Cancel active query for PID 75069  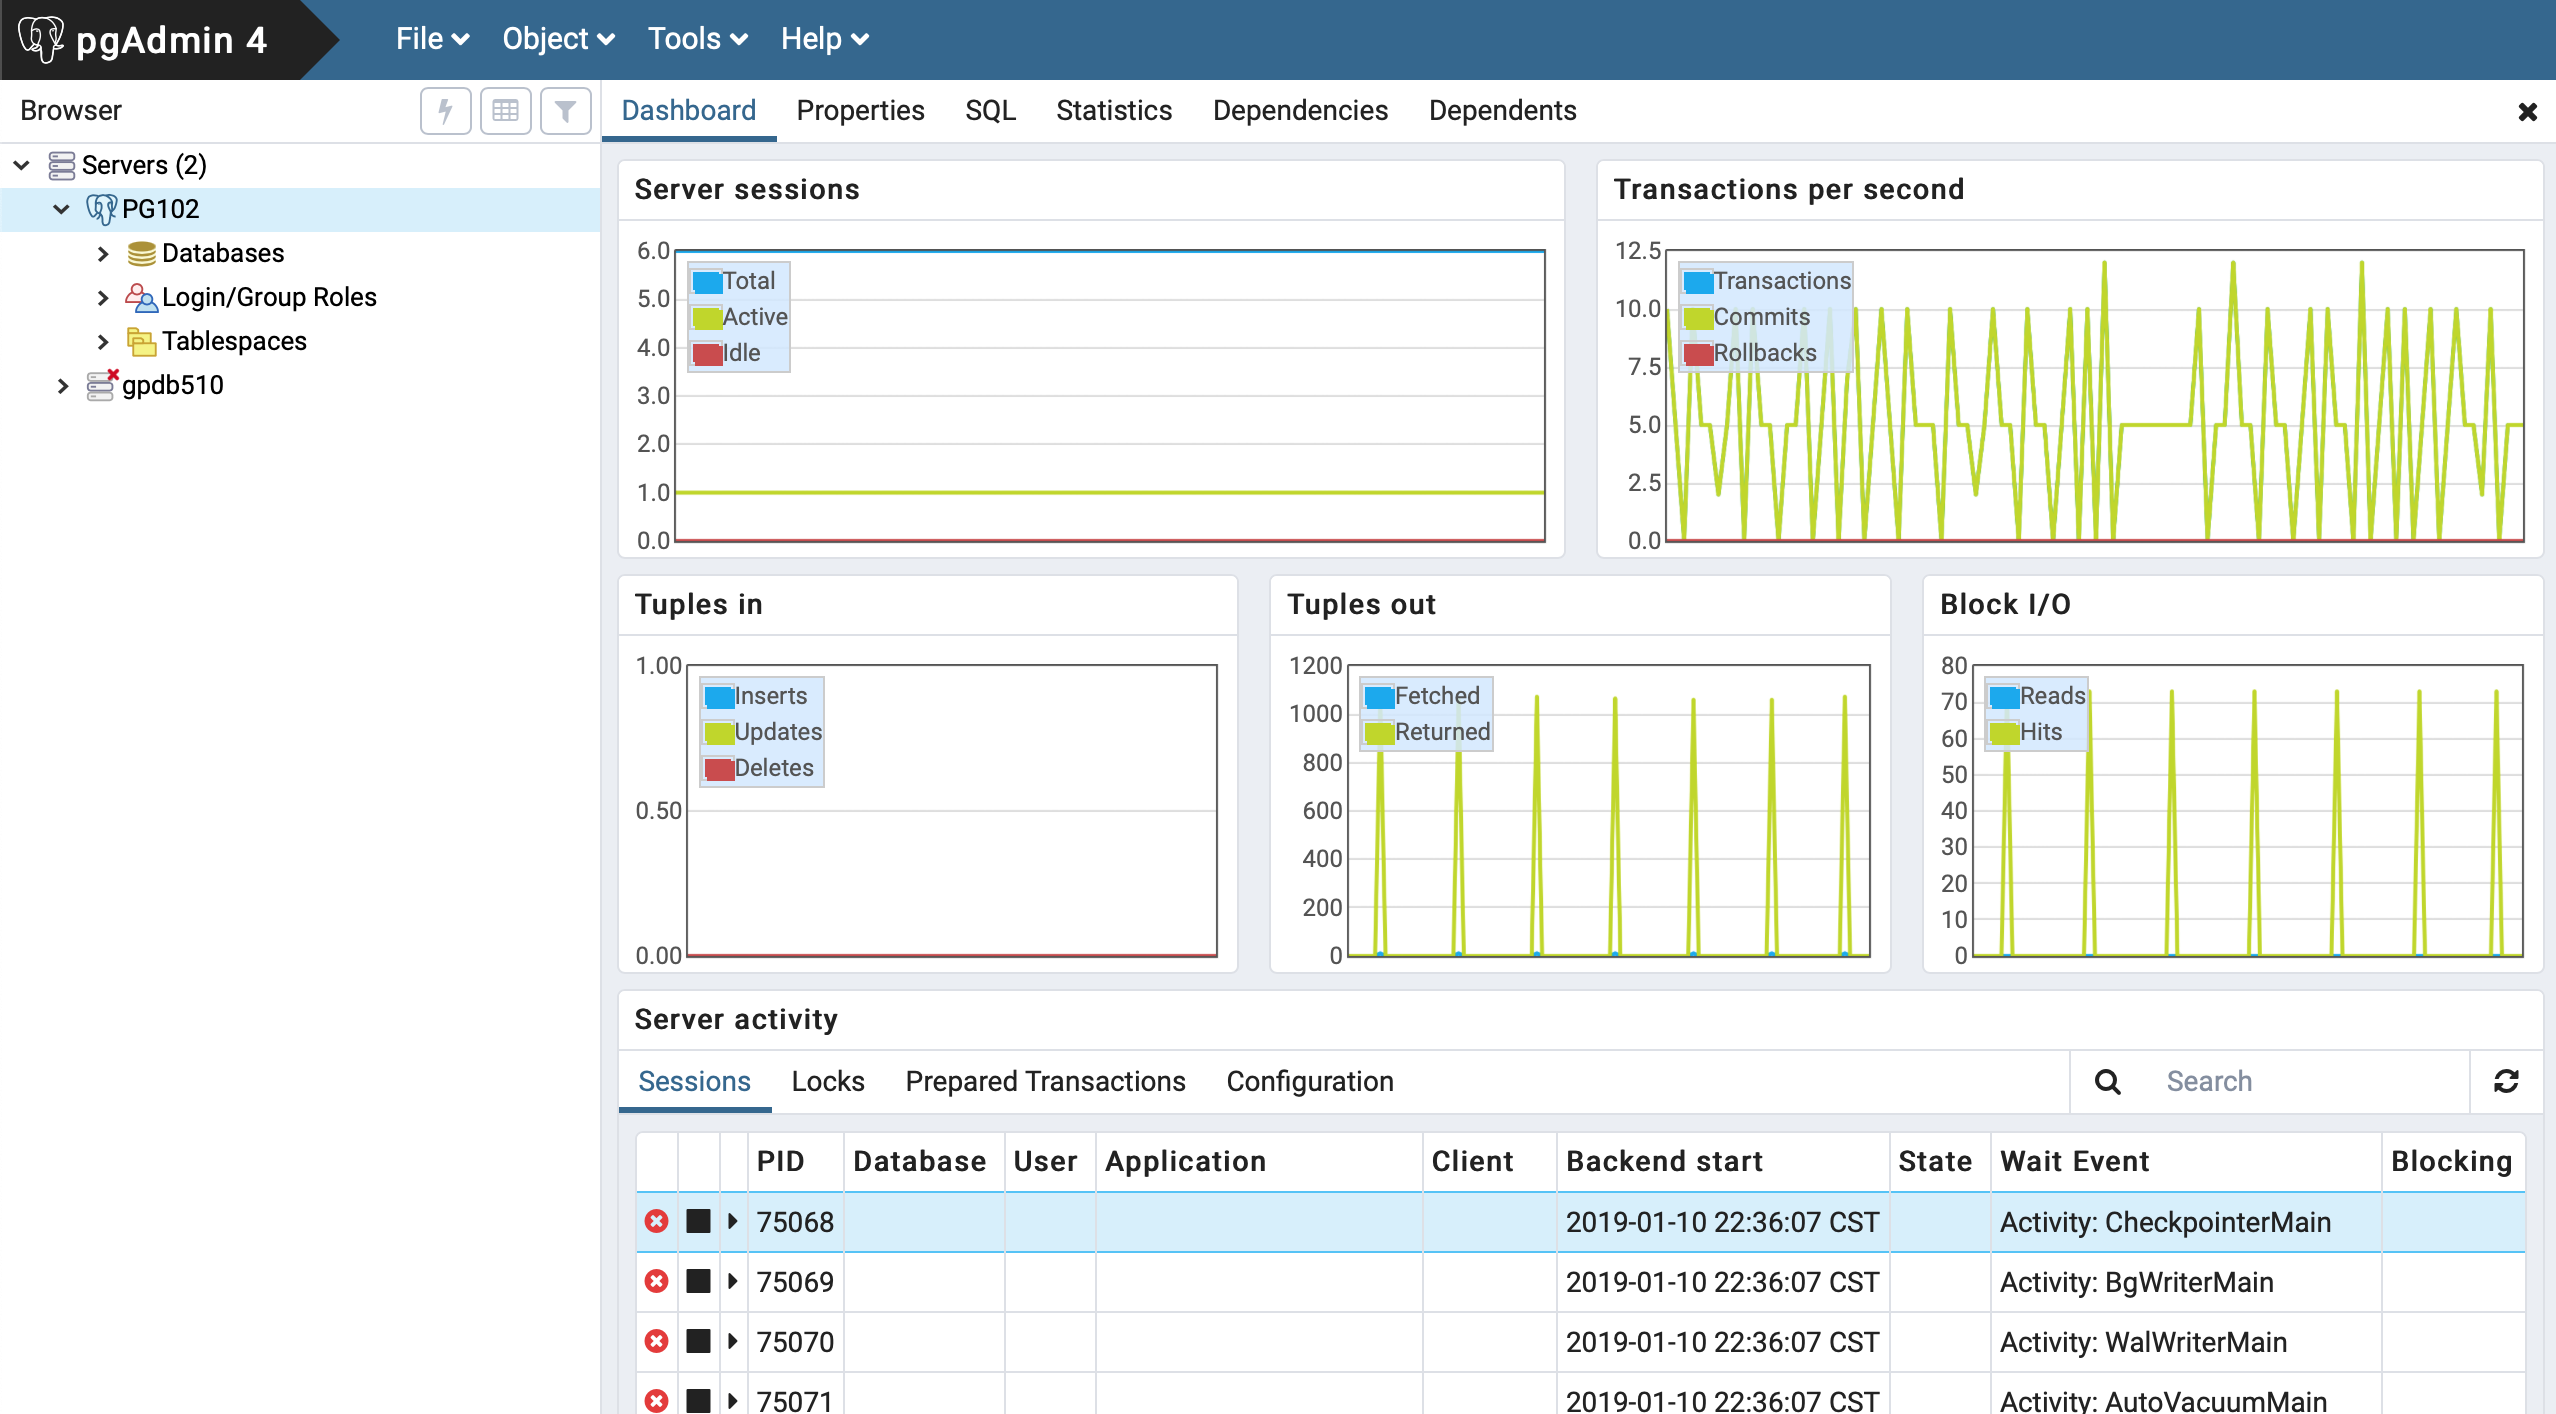pyautogui.click(x=698, y=1281)
